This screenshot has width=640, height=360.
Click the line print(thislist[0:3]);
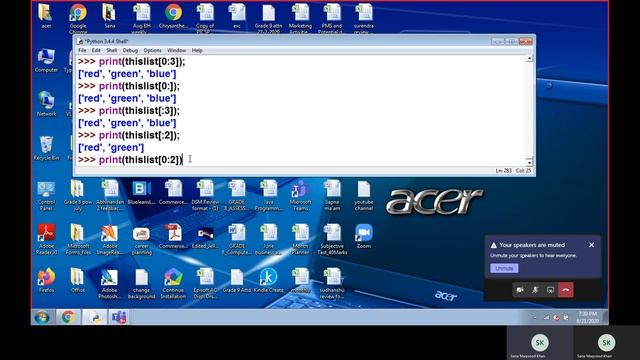pos(131,62)
